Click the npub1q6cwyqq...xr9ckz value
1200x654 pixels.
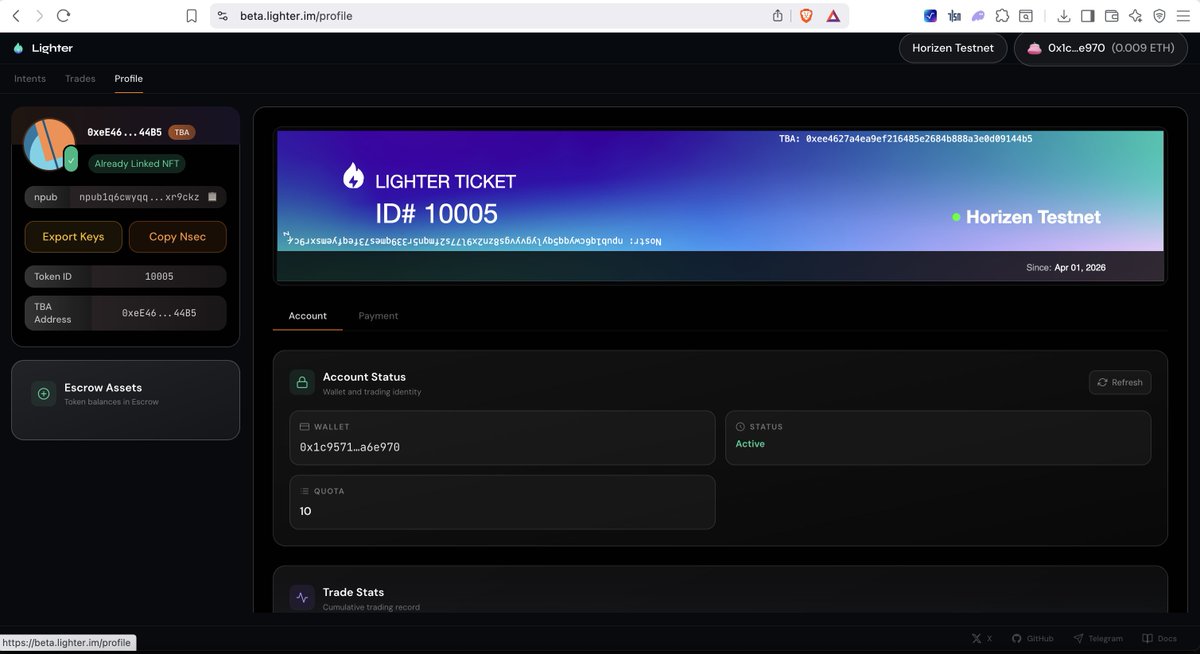click(x=139, y=197)
